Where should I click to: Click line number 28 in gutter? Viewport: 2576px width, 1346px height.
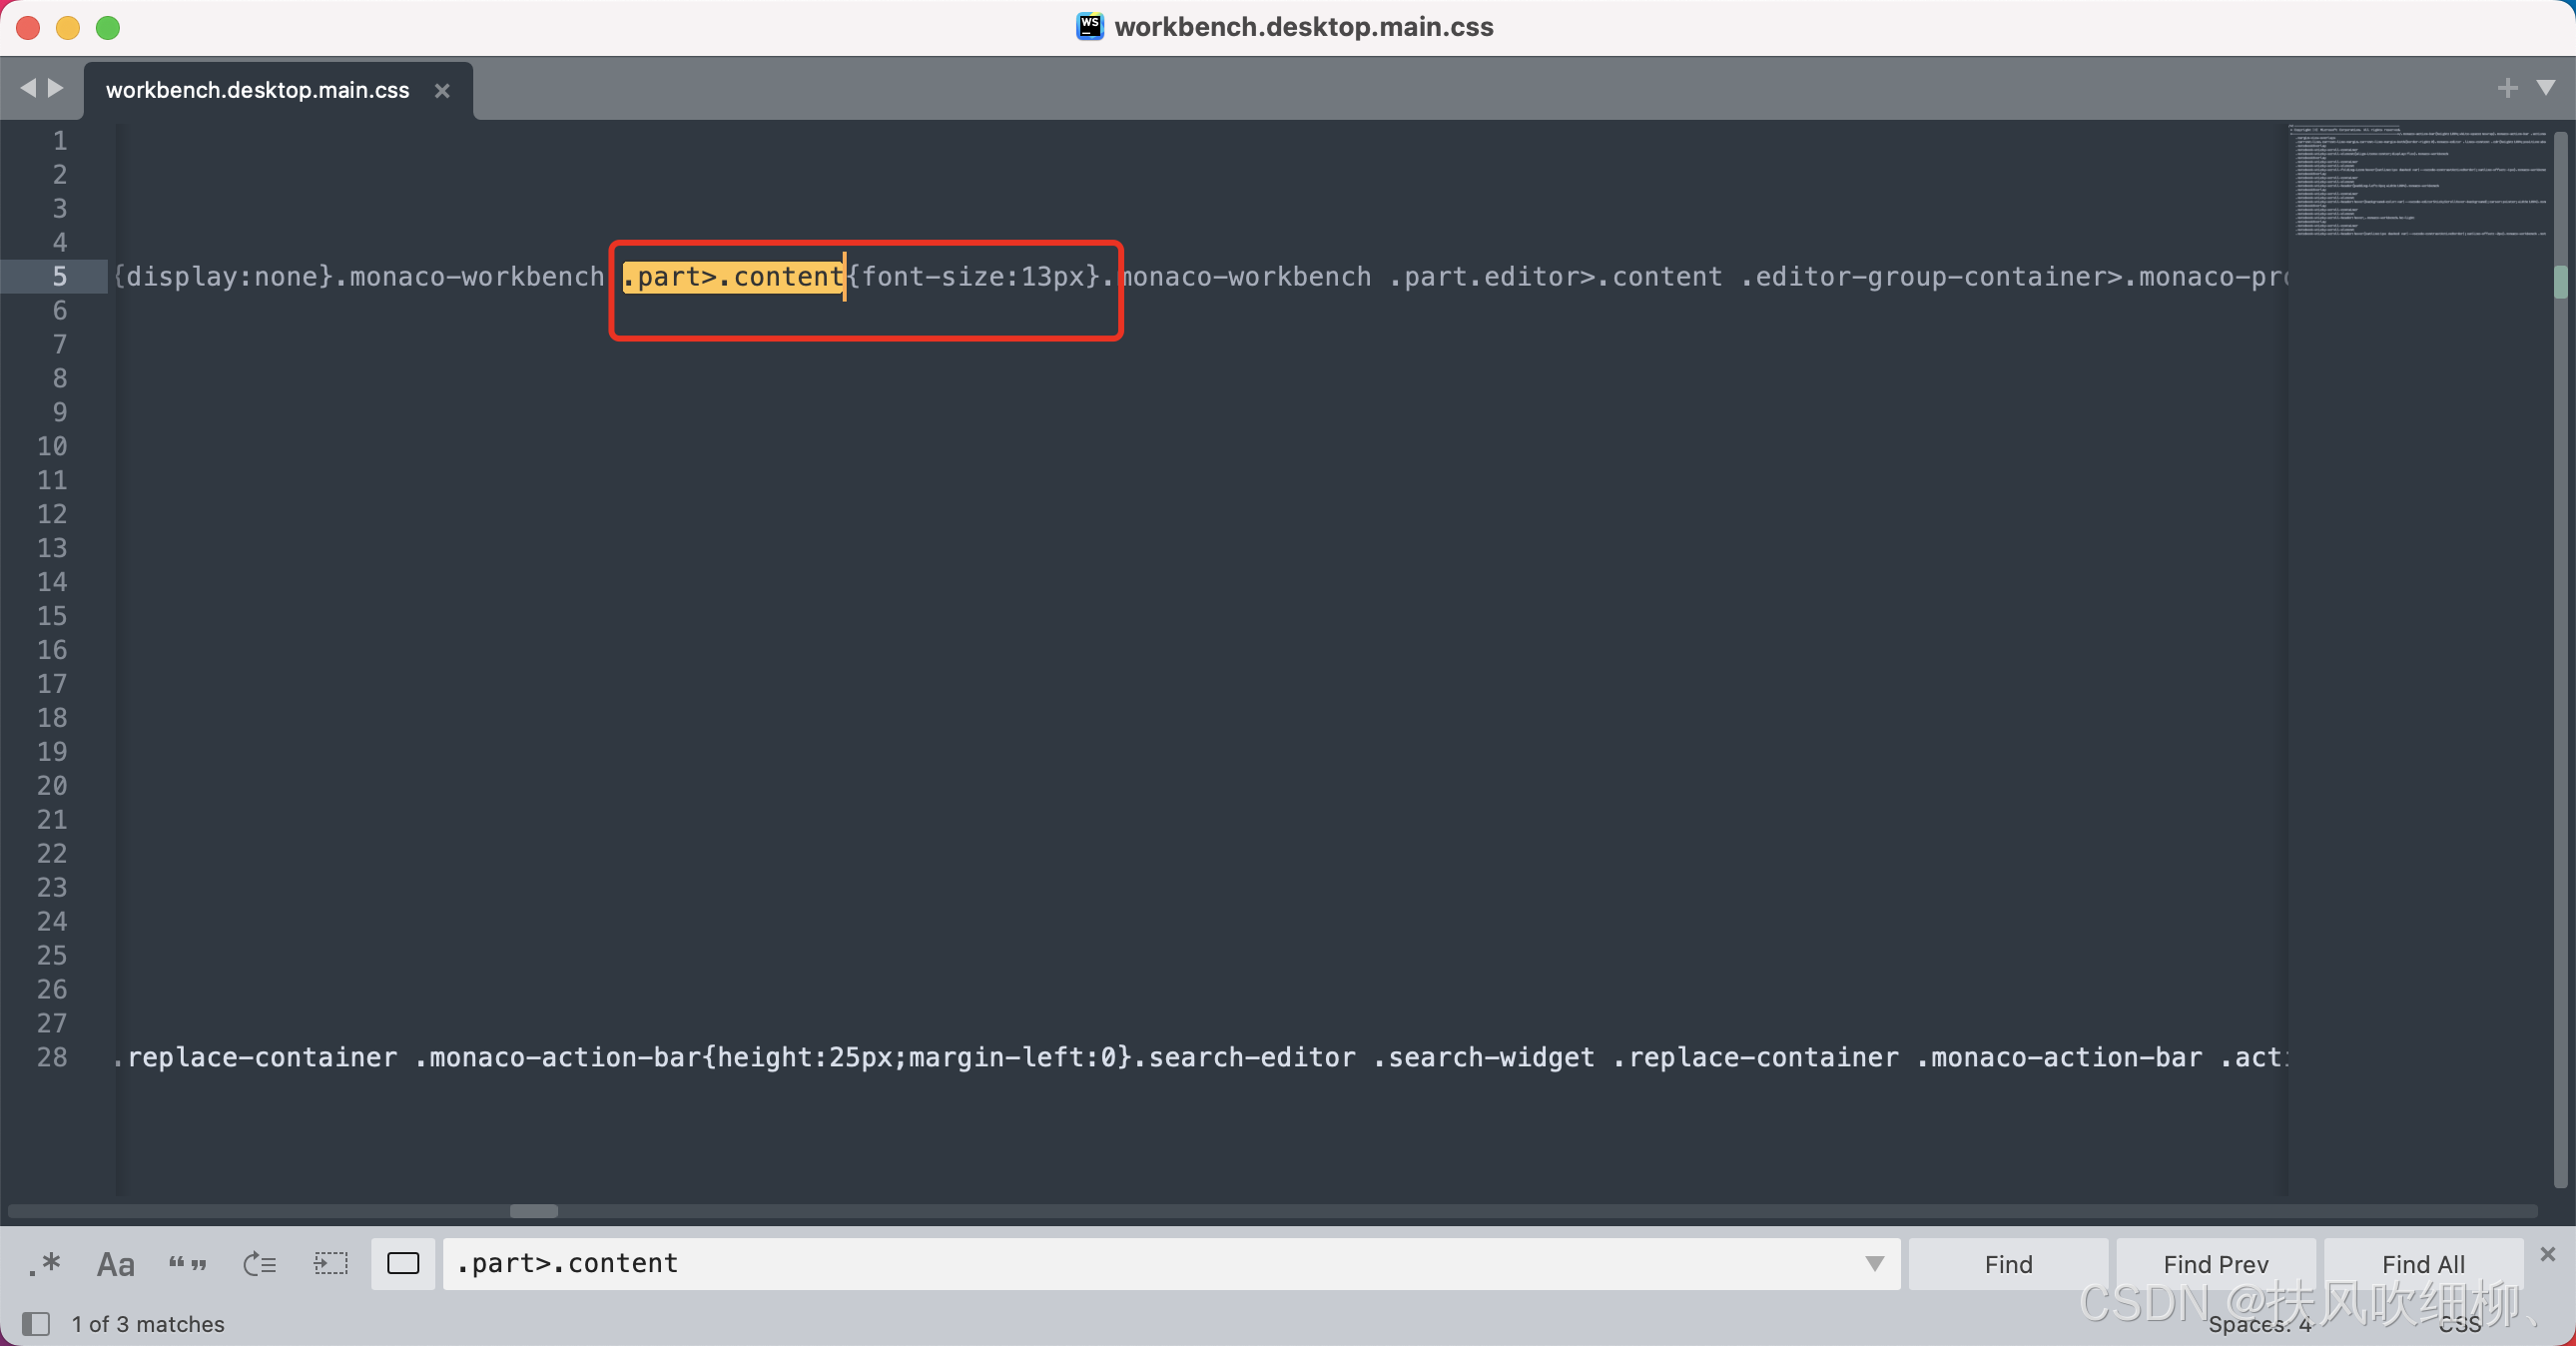[52, 1057]
